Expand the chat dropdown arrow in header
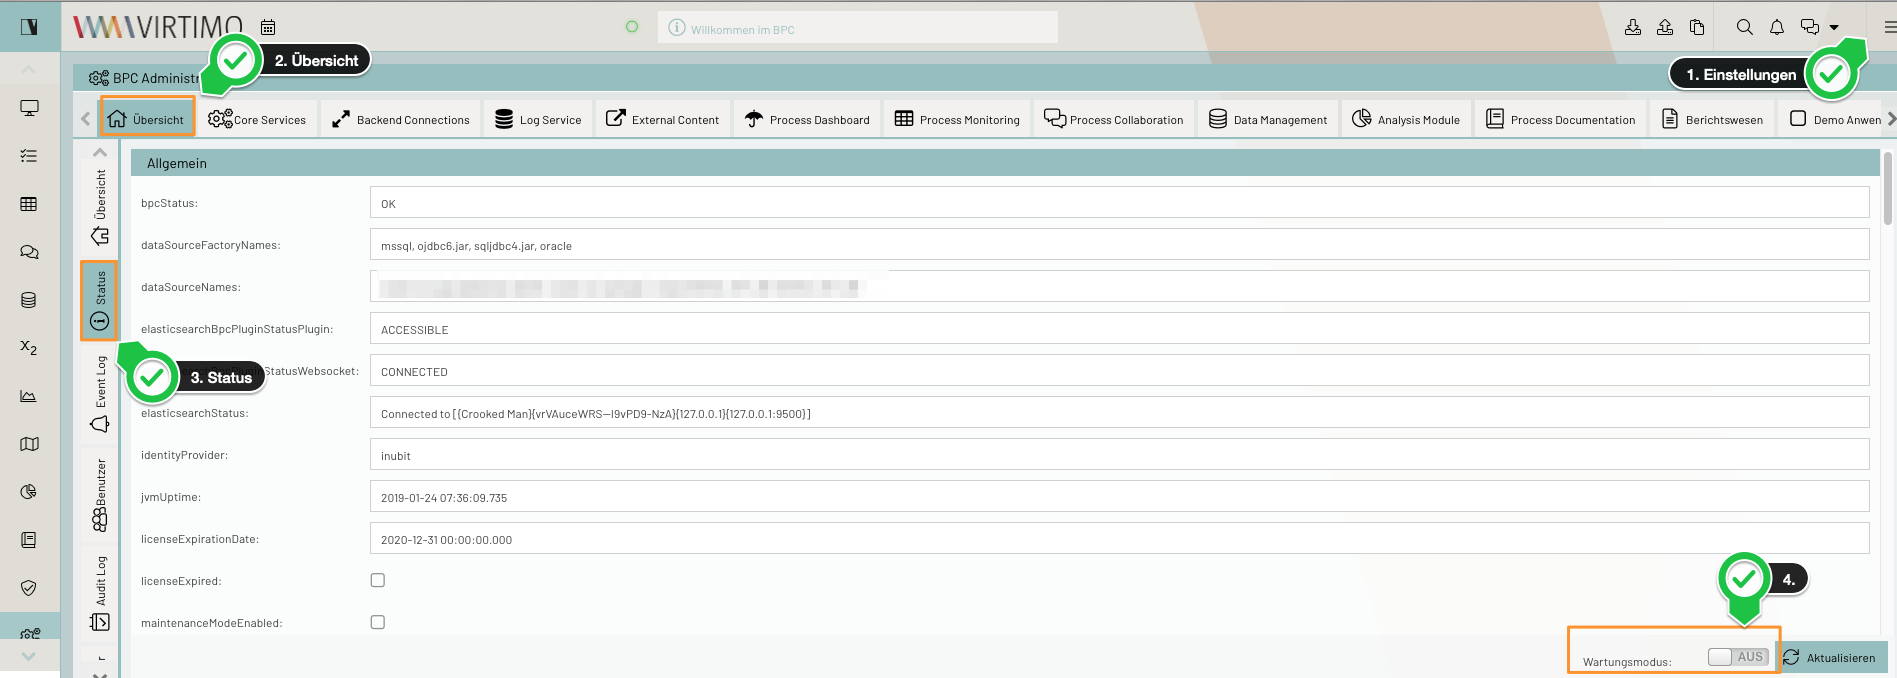The image size is (1897, 678). coord(1834,28)
